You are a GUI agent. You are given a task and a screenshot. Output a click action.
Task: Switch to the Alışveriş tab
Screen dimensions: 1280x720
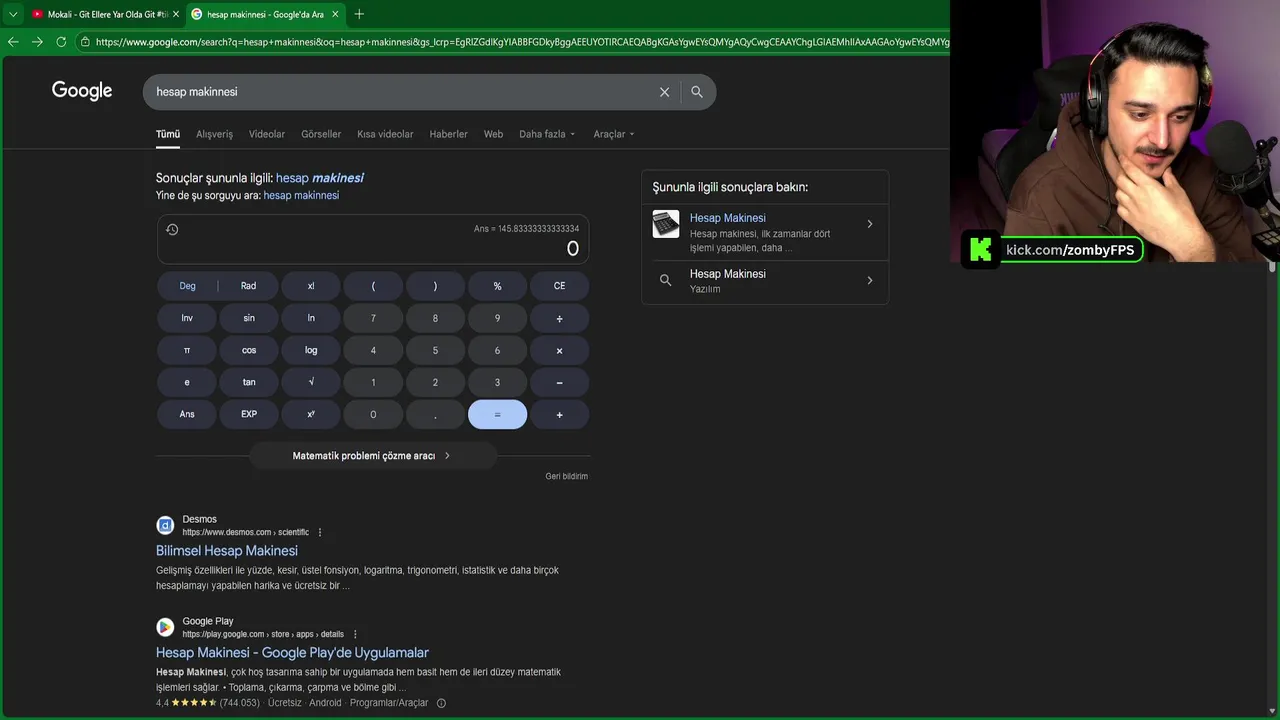pos(214,134)
